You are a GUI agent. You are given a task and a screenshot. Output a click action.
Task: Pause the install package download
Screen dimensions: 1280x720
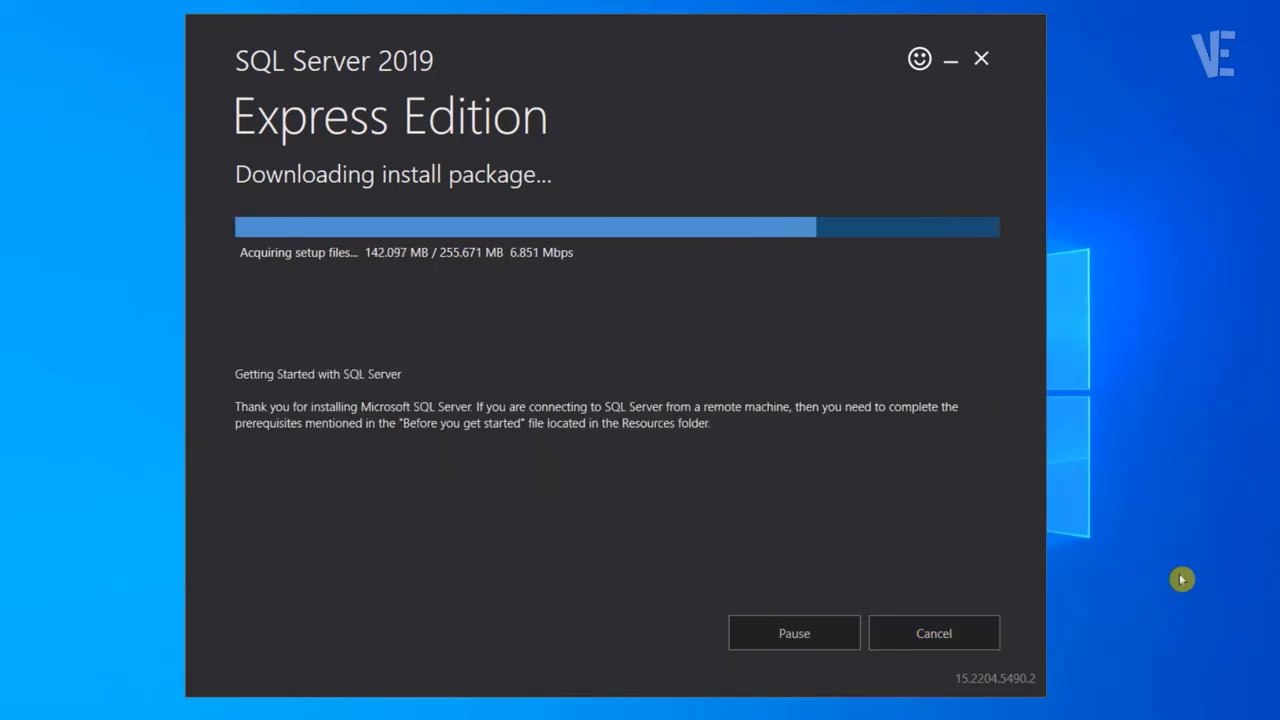point(794,633)
